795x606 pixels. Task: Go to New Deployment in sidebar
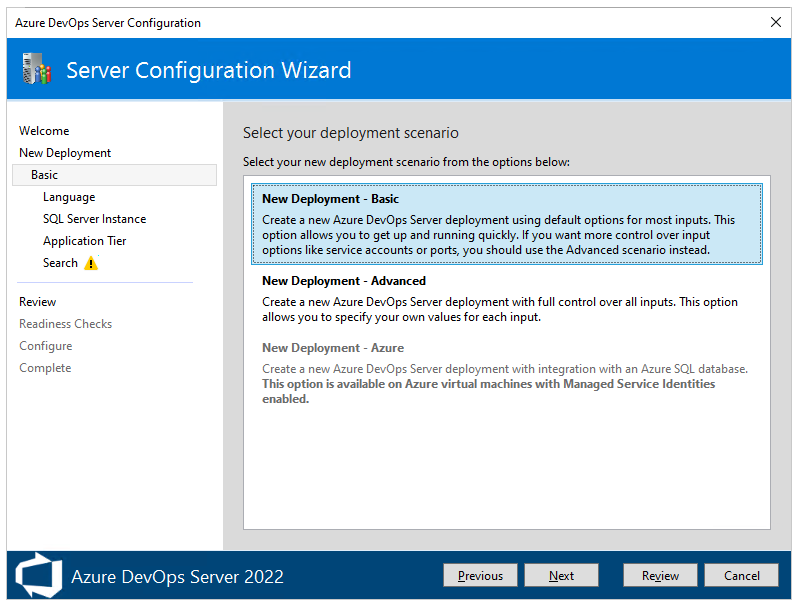click(65, 153)
